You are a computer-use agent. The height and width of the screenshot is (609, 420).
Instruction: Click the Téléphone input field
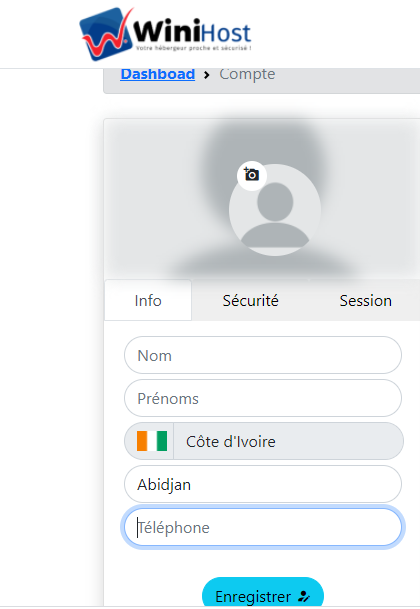[x=263, y=527]
